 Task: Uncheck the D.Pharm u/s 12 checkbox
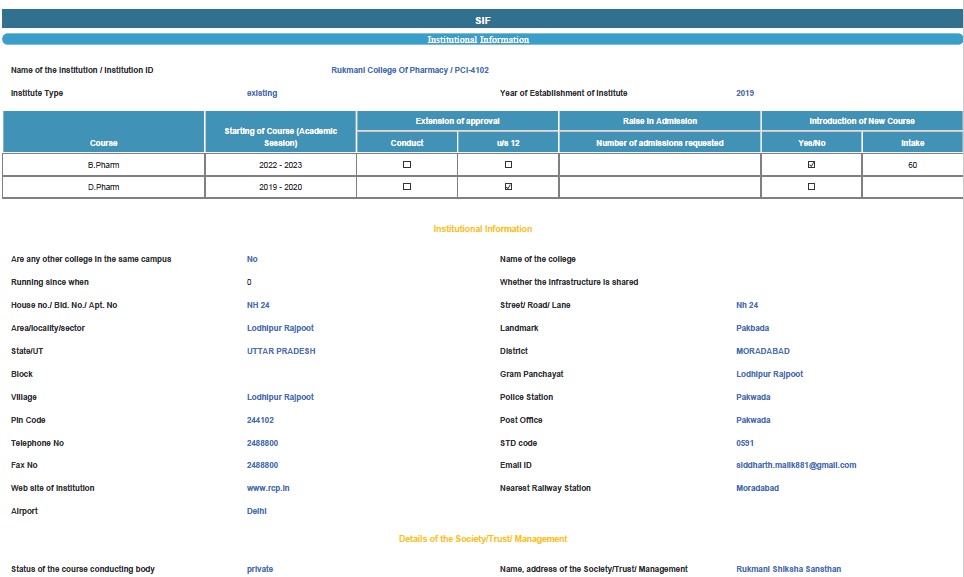[x=508, y=187]
